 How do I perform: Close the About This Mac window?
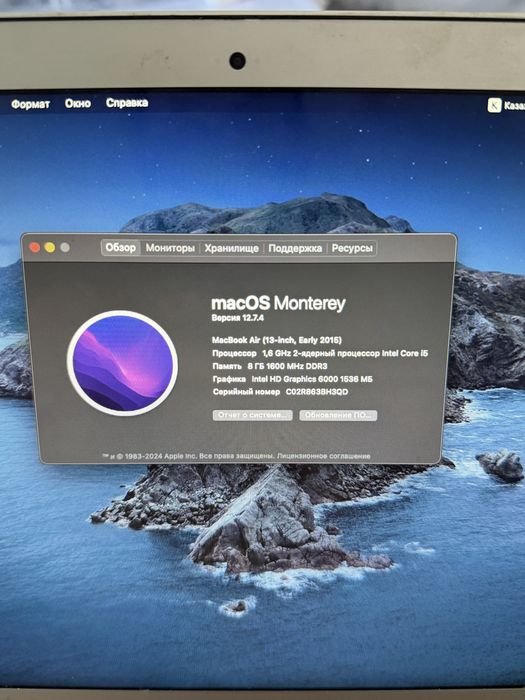(34, 247)
